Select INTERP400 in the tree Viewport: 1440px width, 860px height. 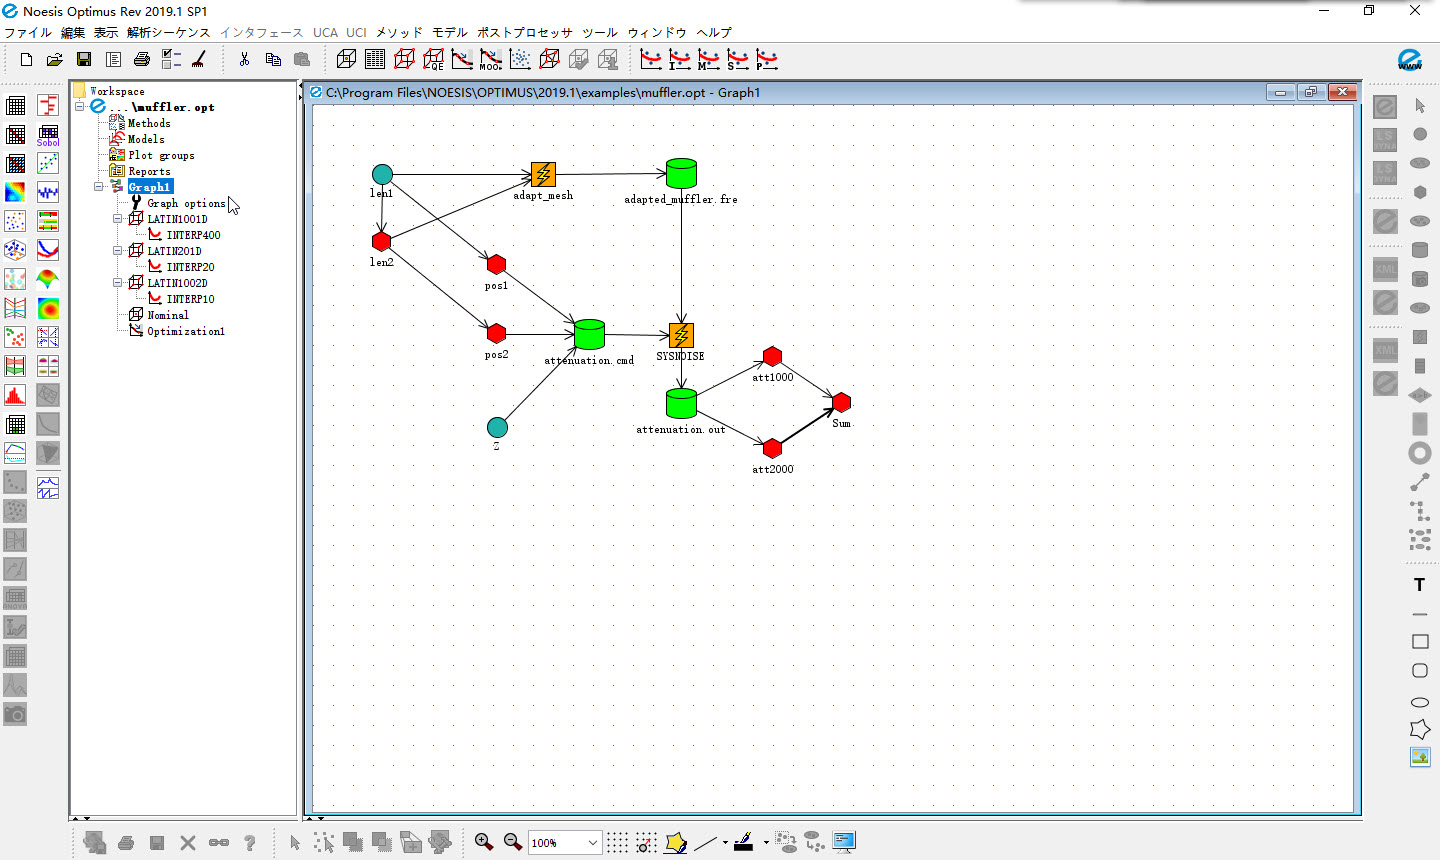[193, 235]
